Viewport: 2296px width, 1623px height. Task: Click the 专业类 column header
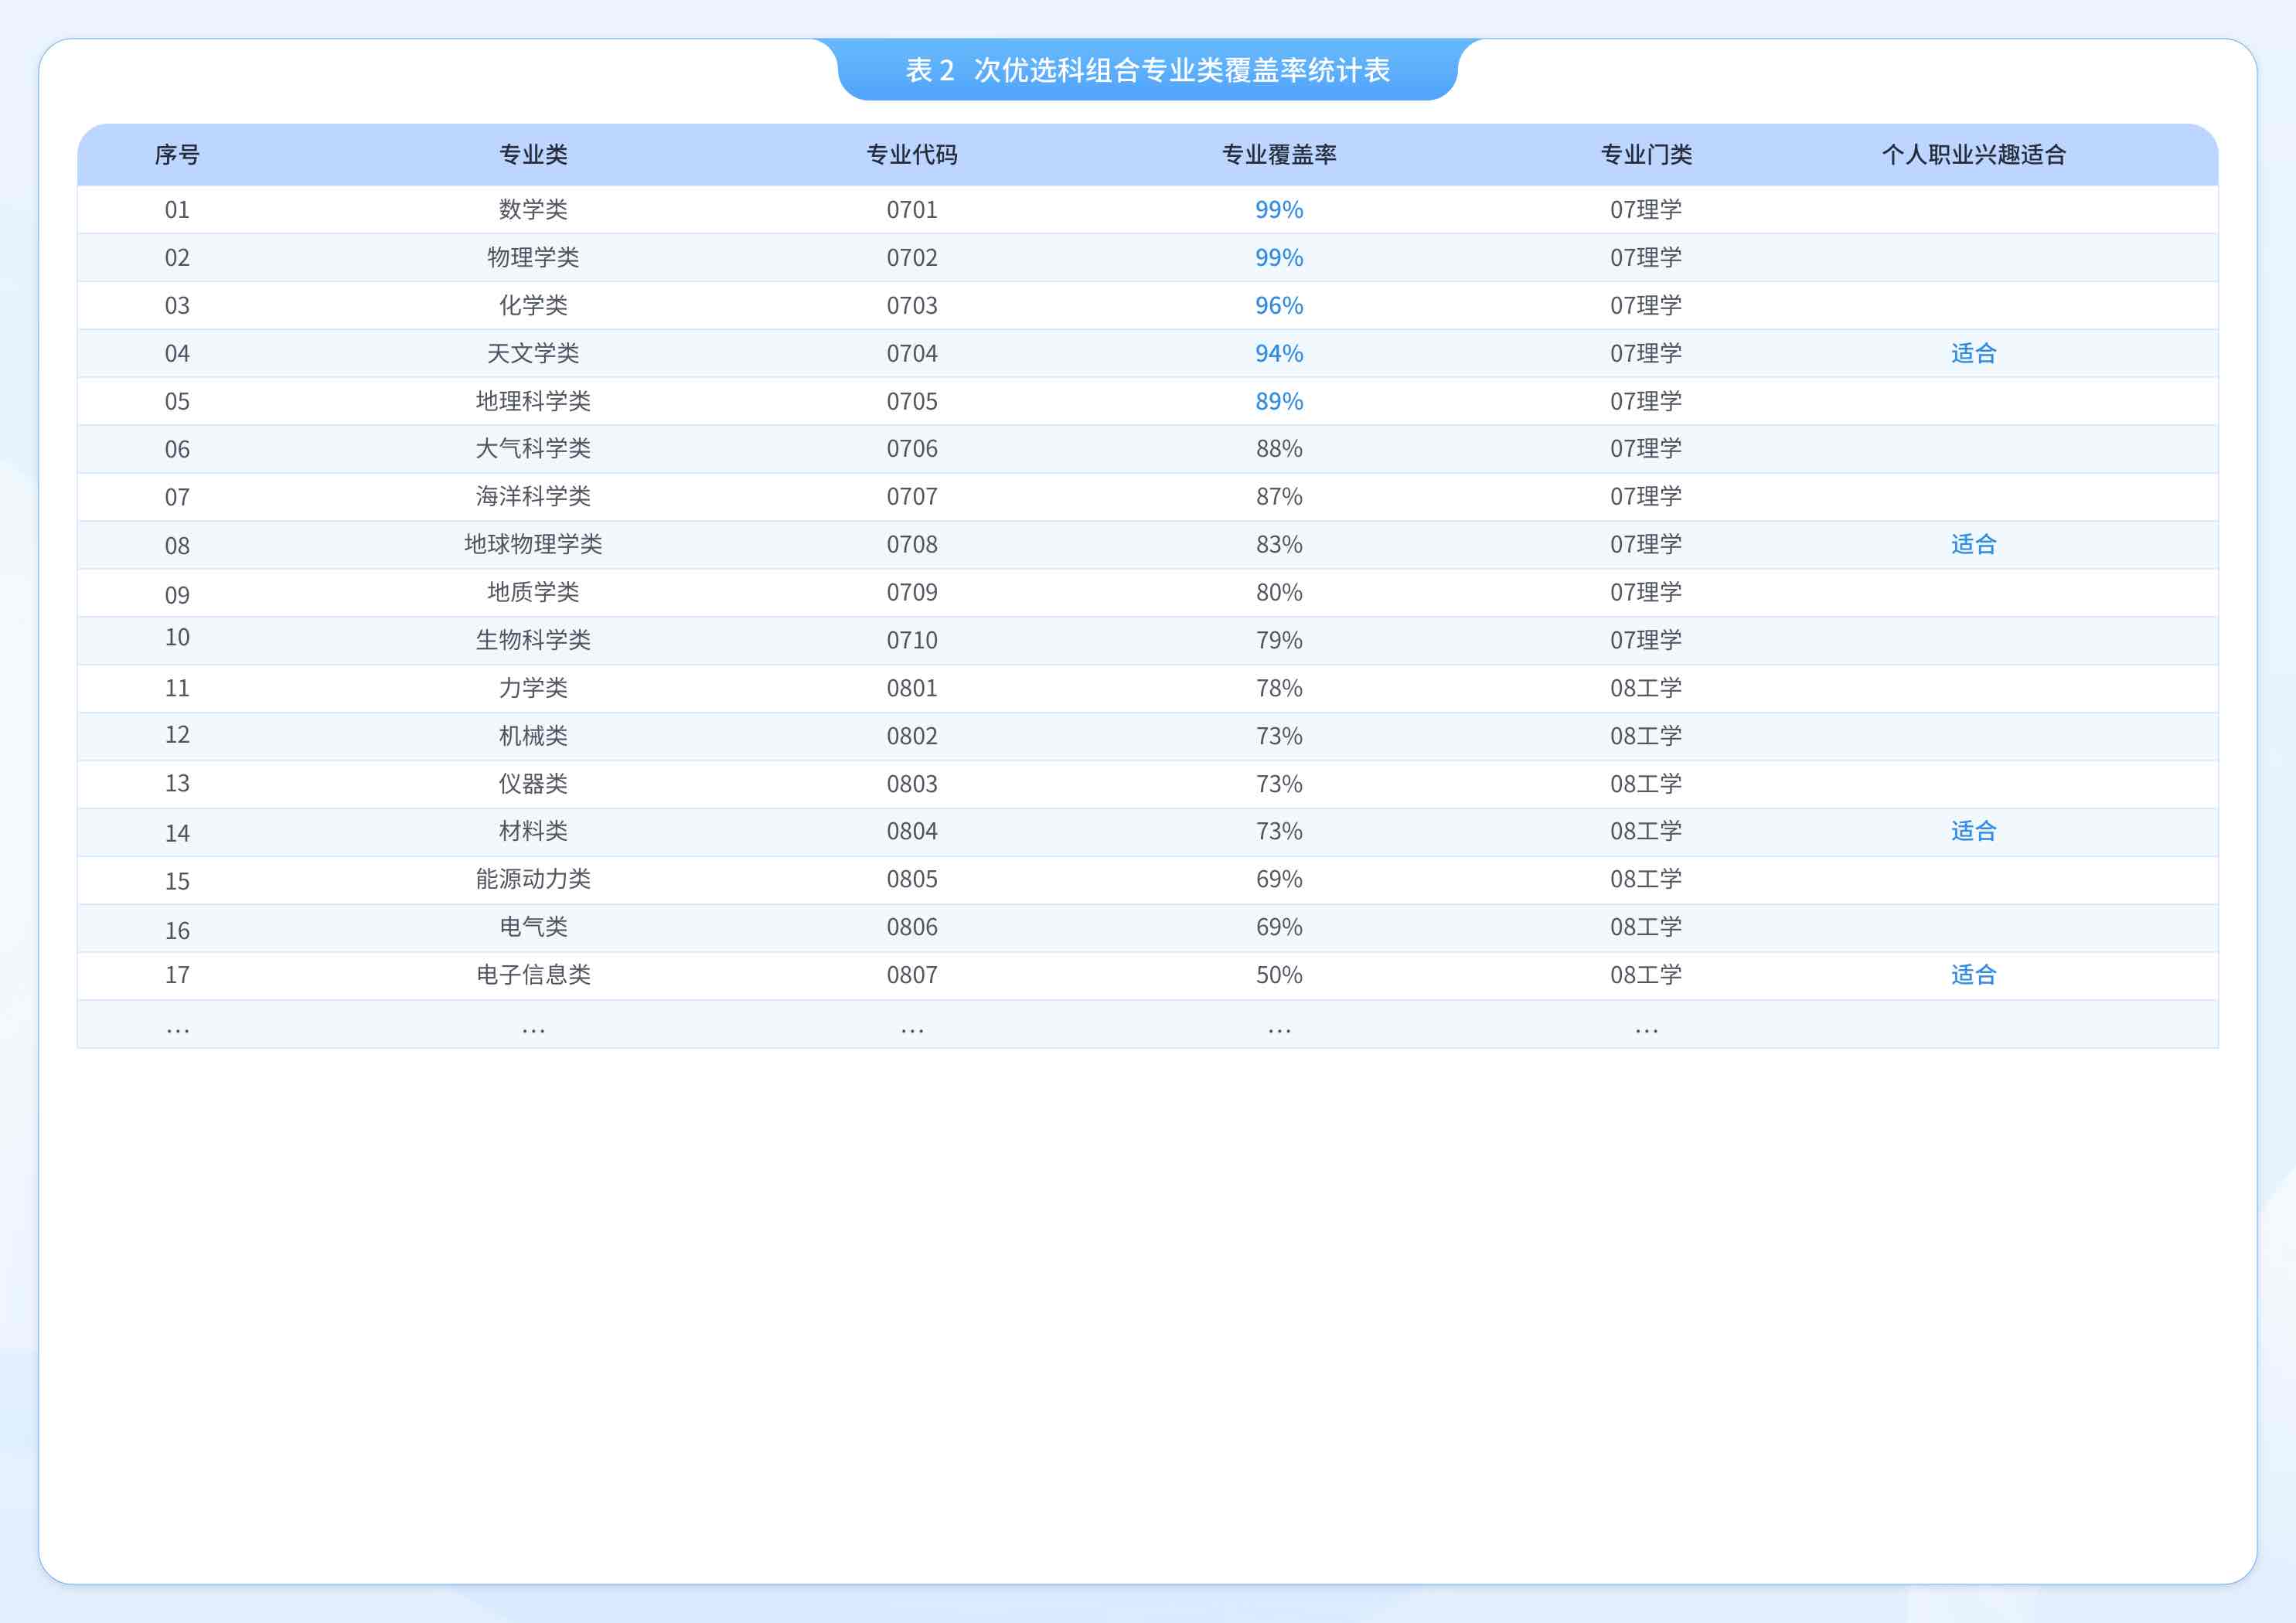pyautogui.click(x=533, y=155)
